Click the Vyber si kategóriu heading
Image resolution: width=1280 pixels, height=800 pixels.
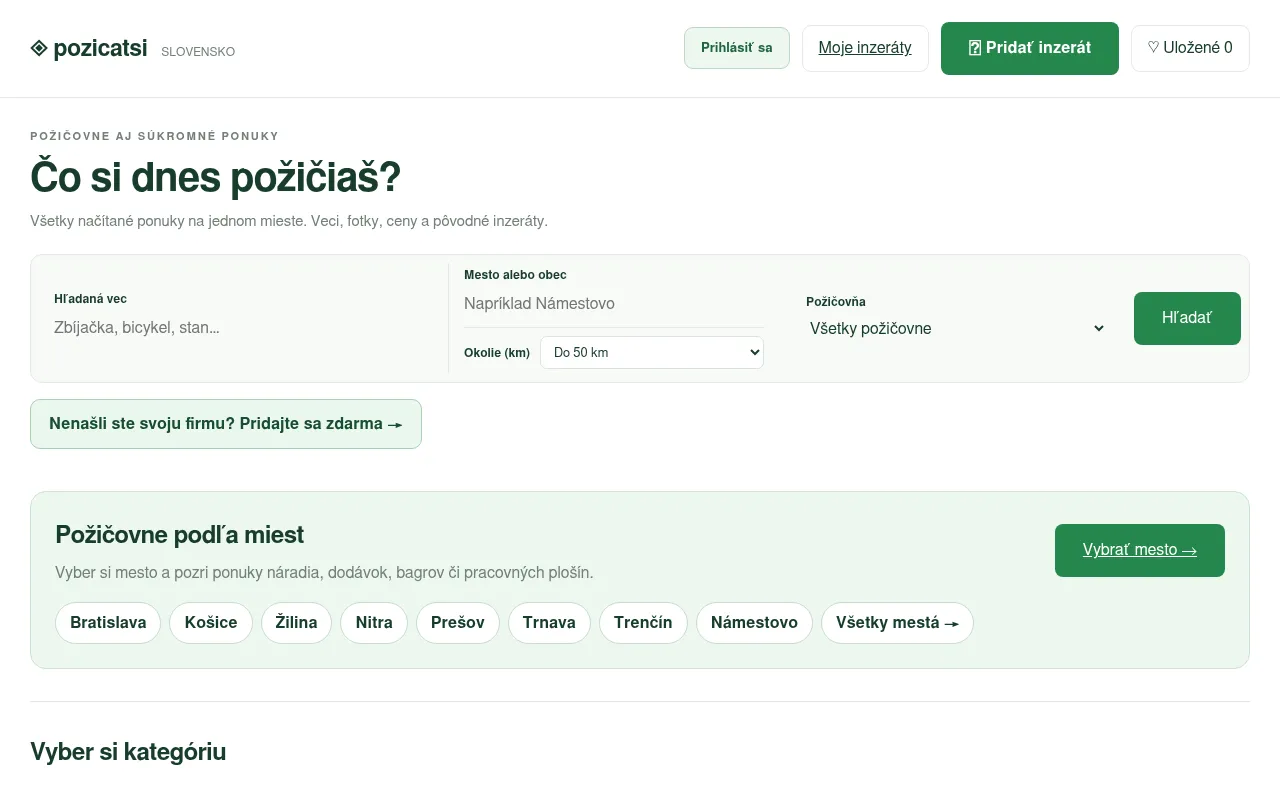click(128, 752)
